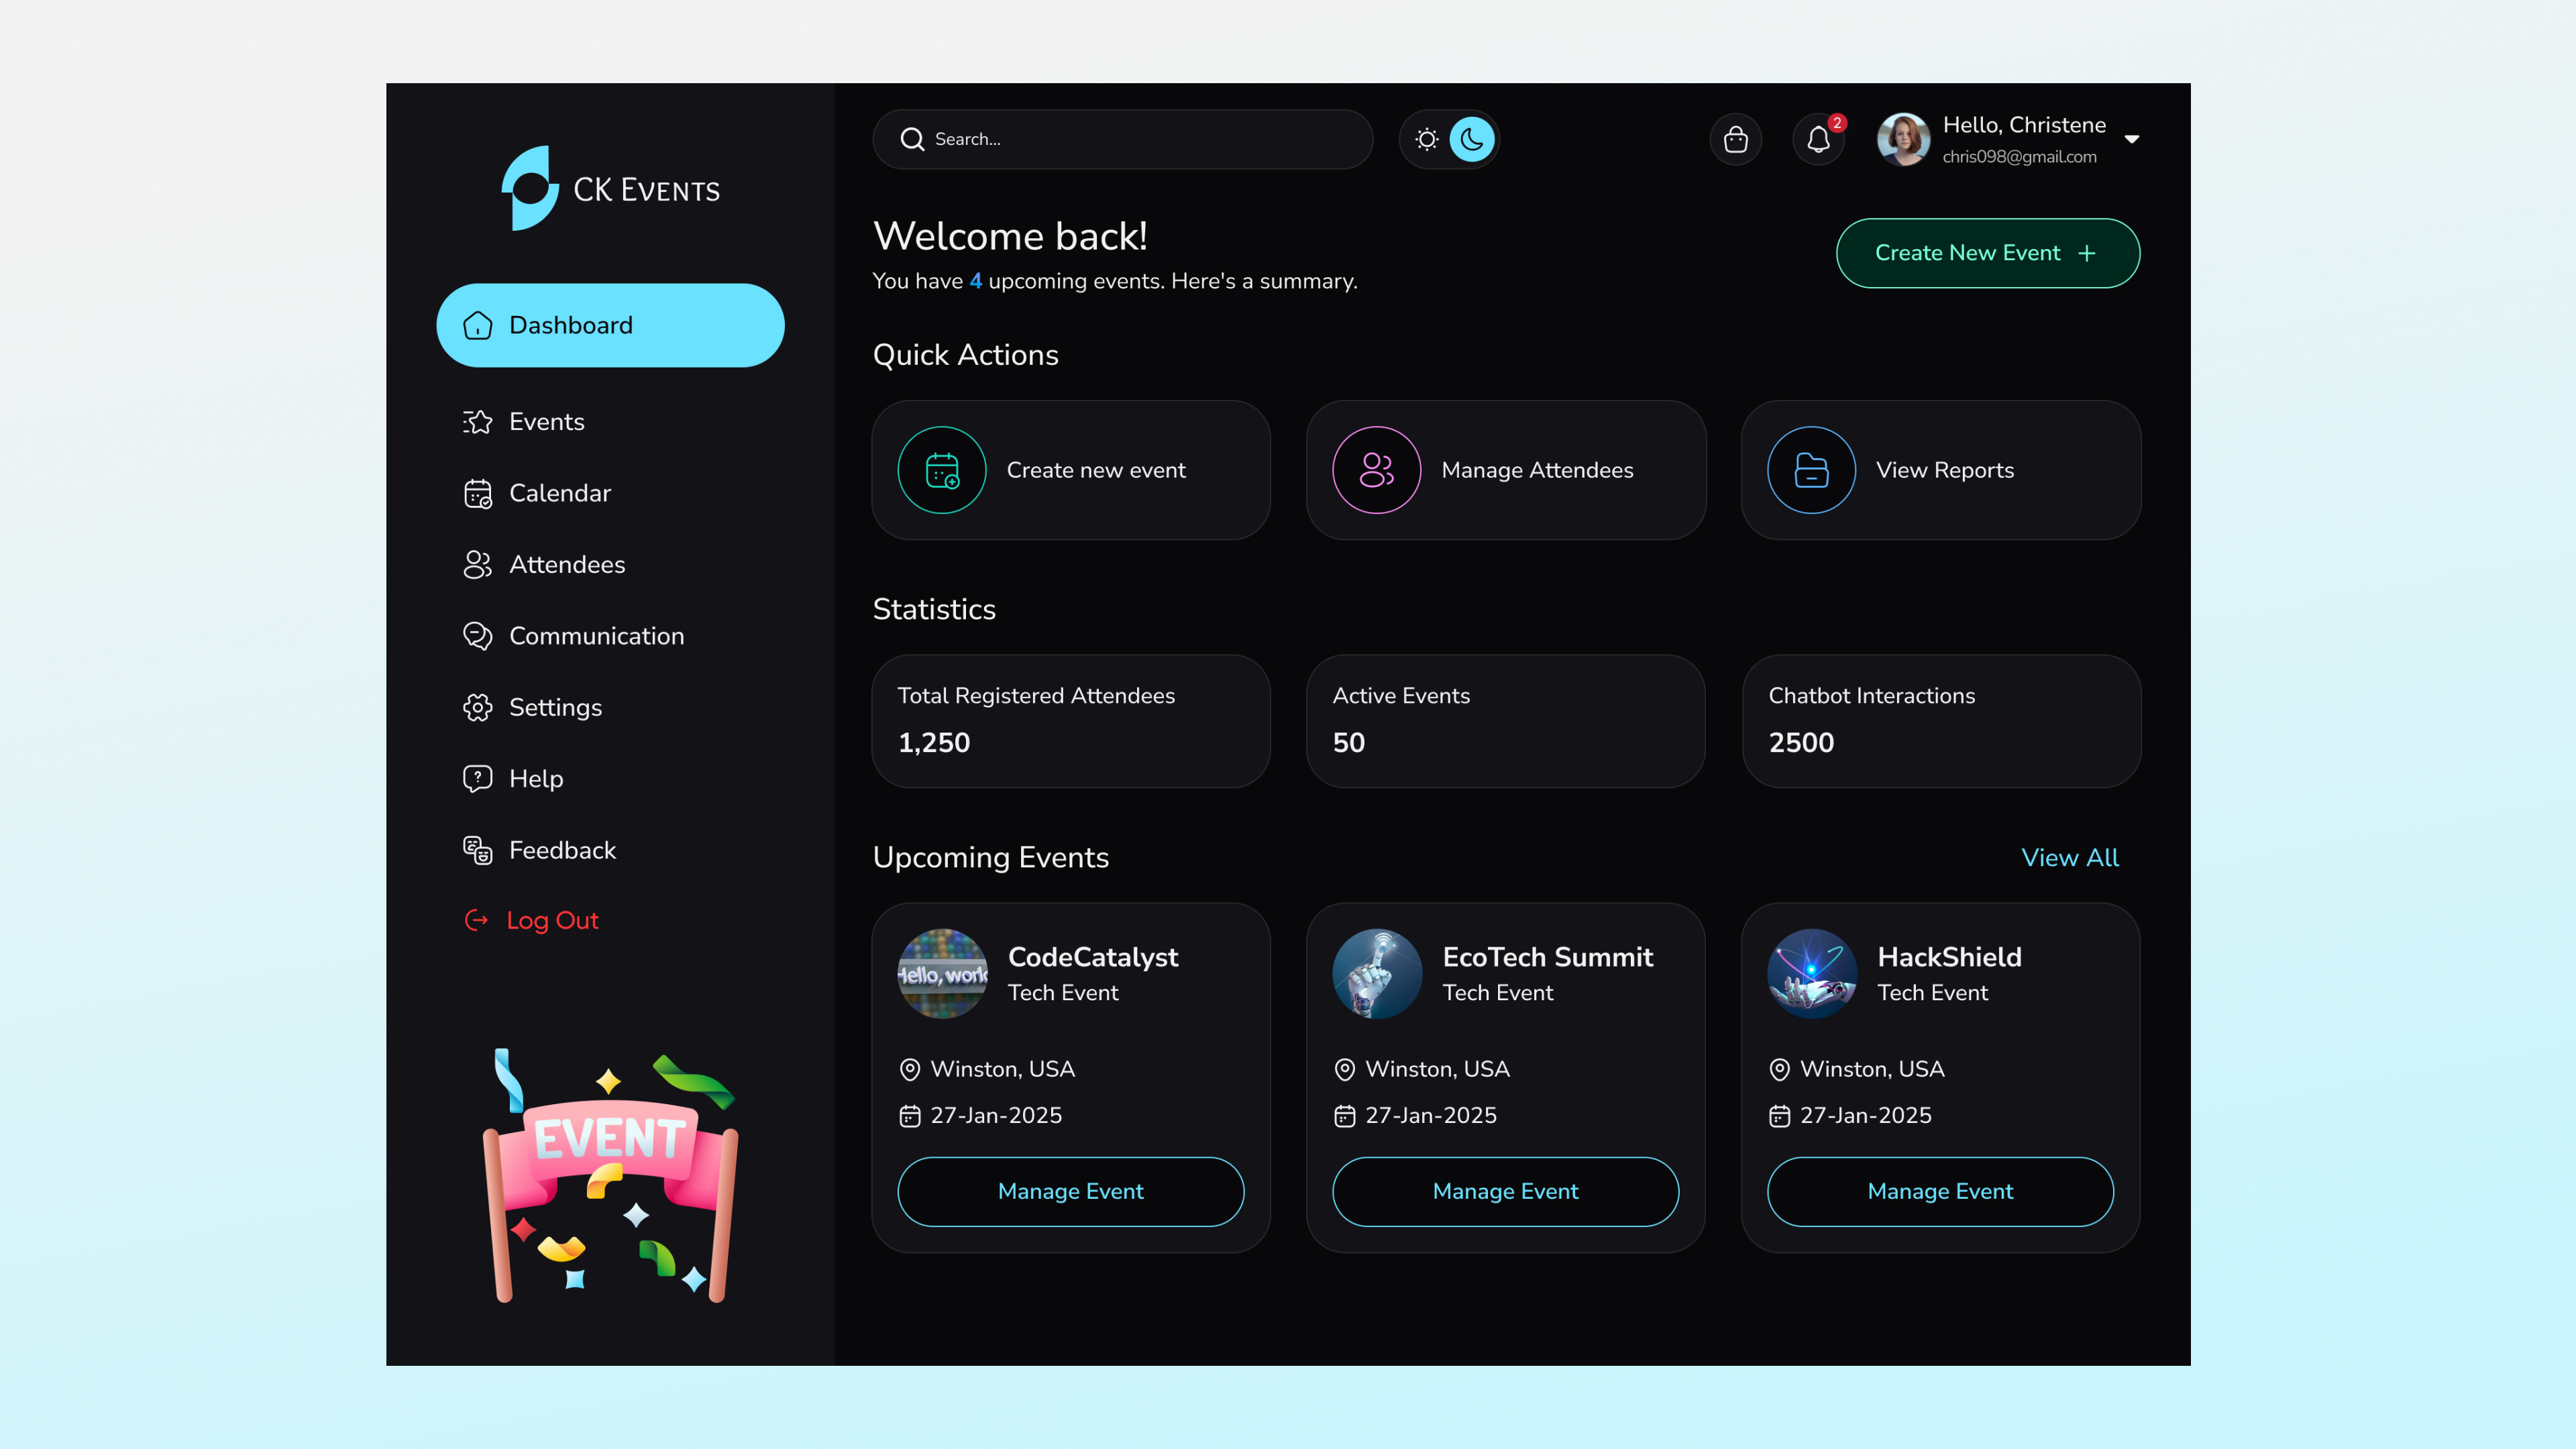This screenshot has height=1449, width=2576.
Task: Click the calendar-plus icon in Create new event
Action: coord(941,470)
